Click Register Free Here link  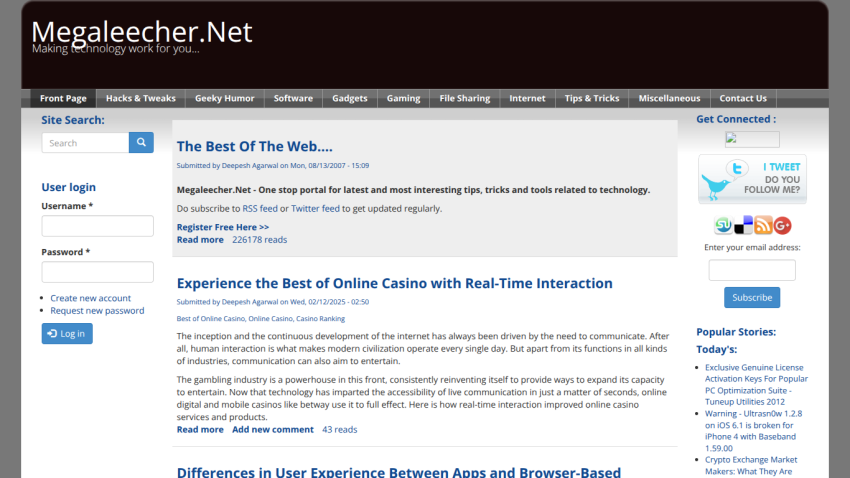(223, 227)
